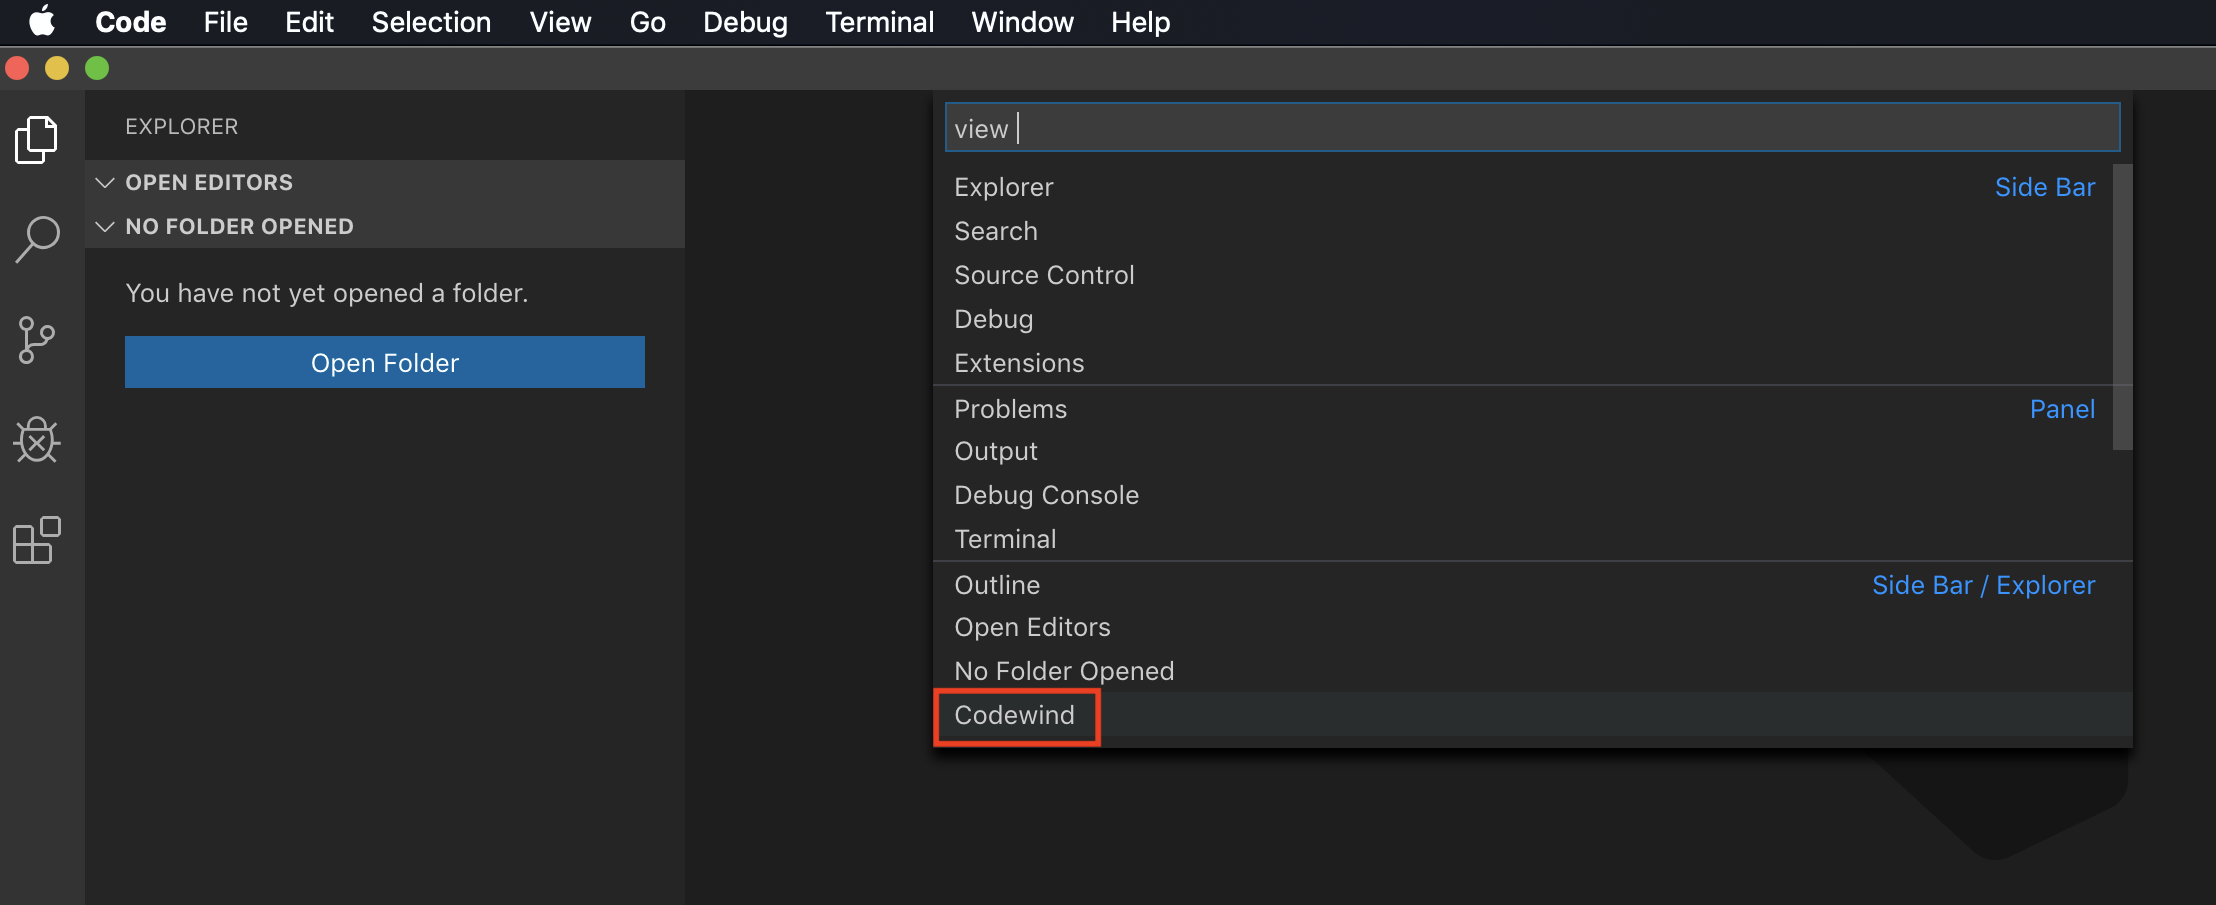This screenshot has height=905, width=2216.
Task: Select Search in the quick open list
Action: click(1523, 231)
